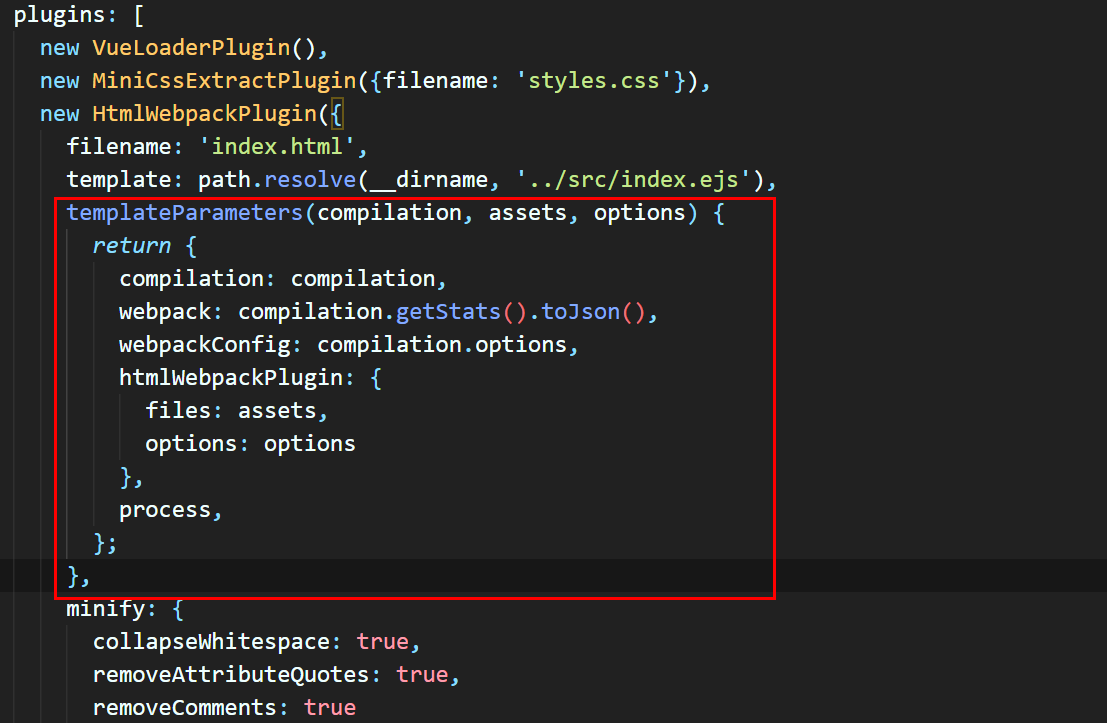This screenshot has height=723, width=1107.
Task: Click the 'minify' property key
Action: pos(106,609)
